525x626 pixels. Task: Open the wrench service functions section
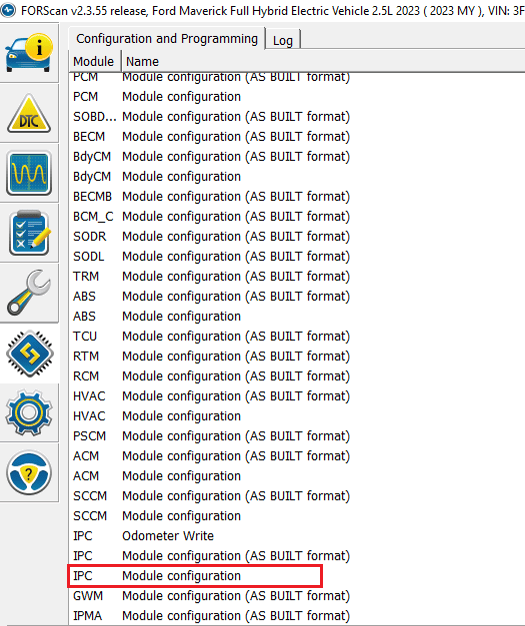click(x=29, y=293)
